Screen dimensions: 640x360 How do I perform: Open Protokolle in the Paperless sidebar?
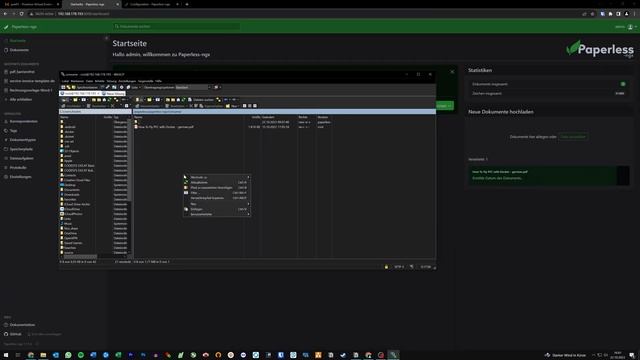tap(15, 167)
